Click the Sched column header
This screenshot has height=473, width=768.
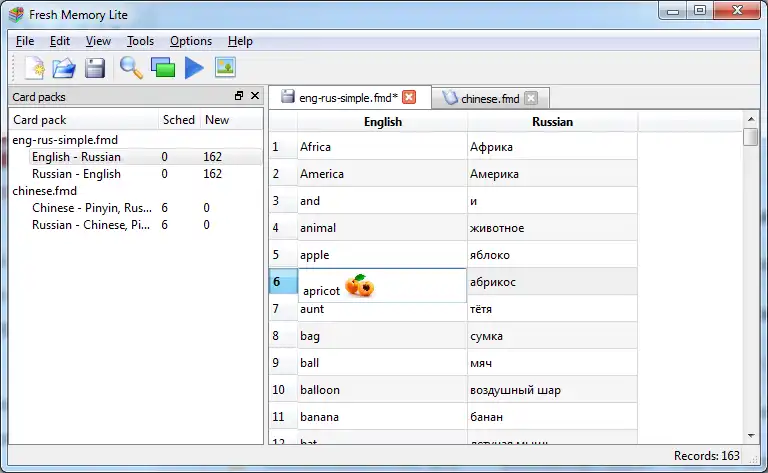[x=179, y=120]
